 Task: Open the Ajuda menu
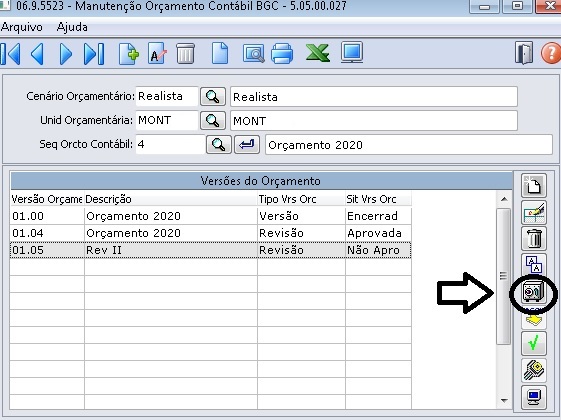(x=72, y=27)
